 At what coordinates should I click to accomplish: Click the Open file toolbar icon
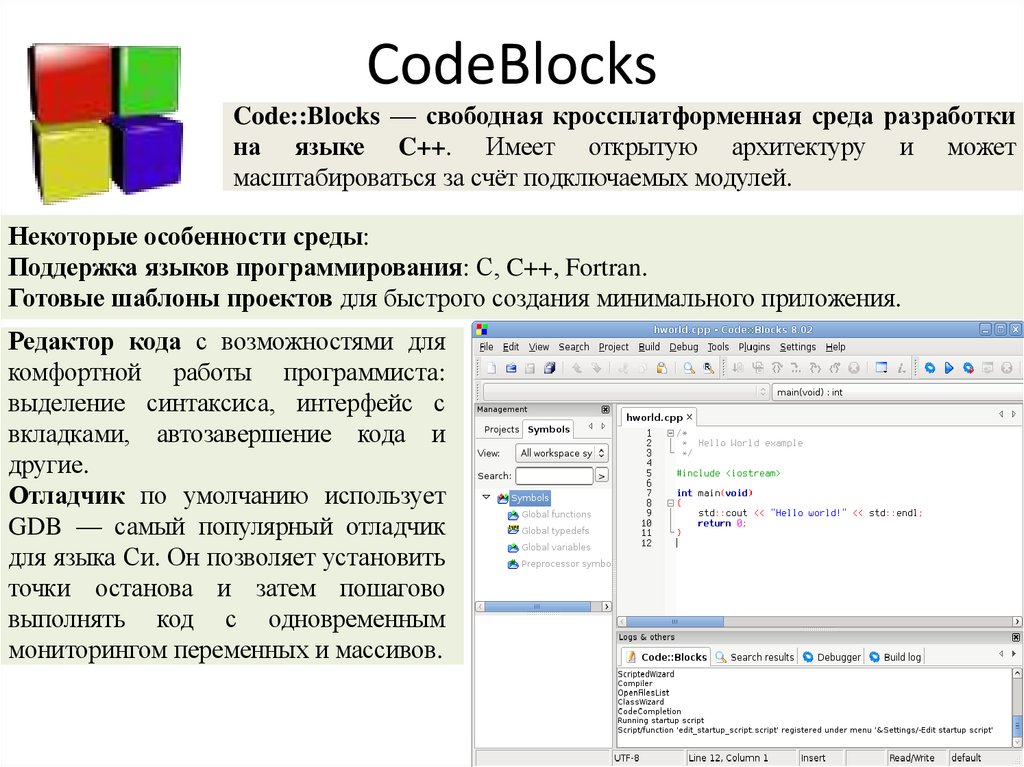[x=509, y=366]
